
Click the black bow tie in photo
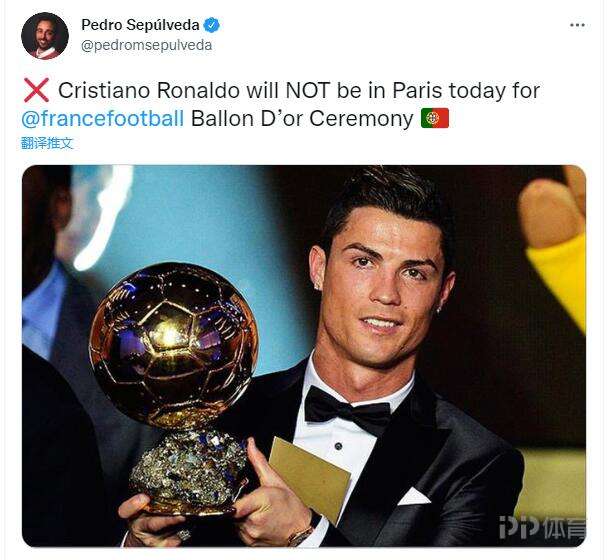(347, 411)
